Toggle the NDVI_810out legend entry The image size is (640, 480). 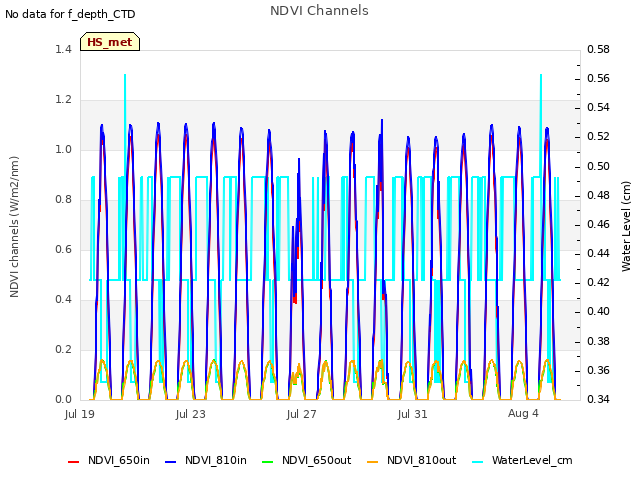pos(411,460)
